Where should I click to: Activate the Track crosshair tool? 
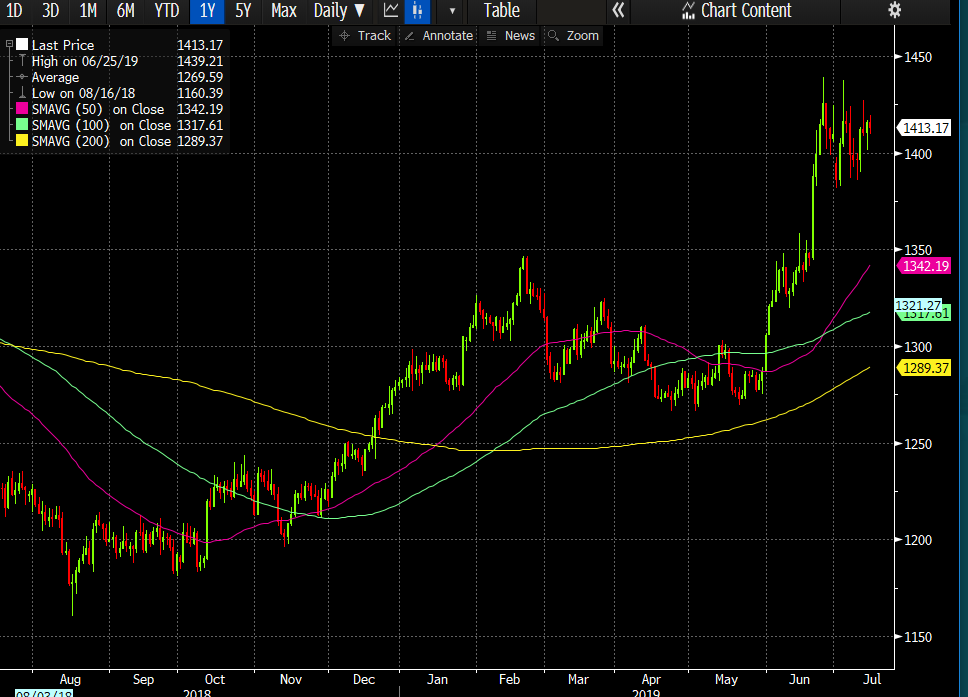pos(365,35)
